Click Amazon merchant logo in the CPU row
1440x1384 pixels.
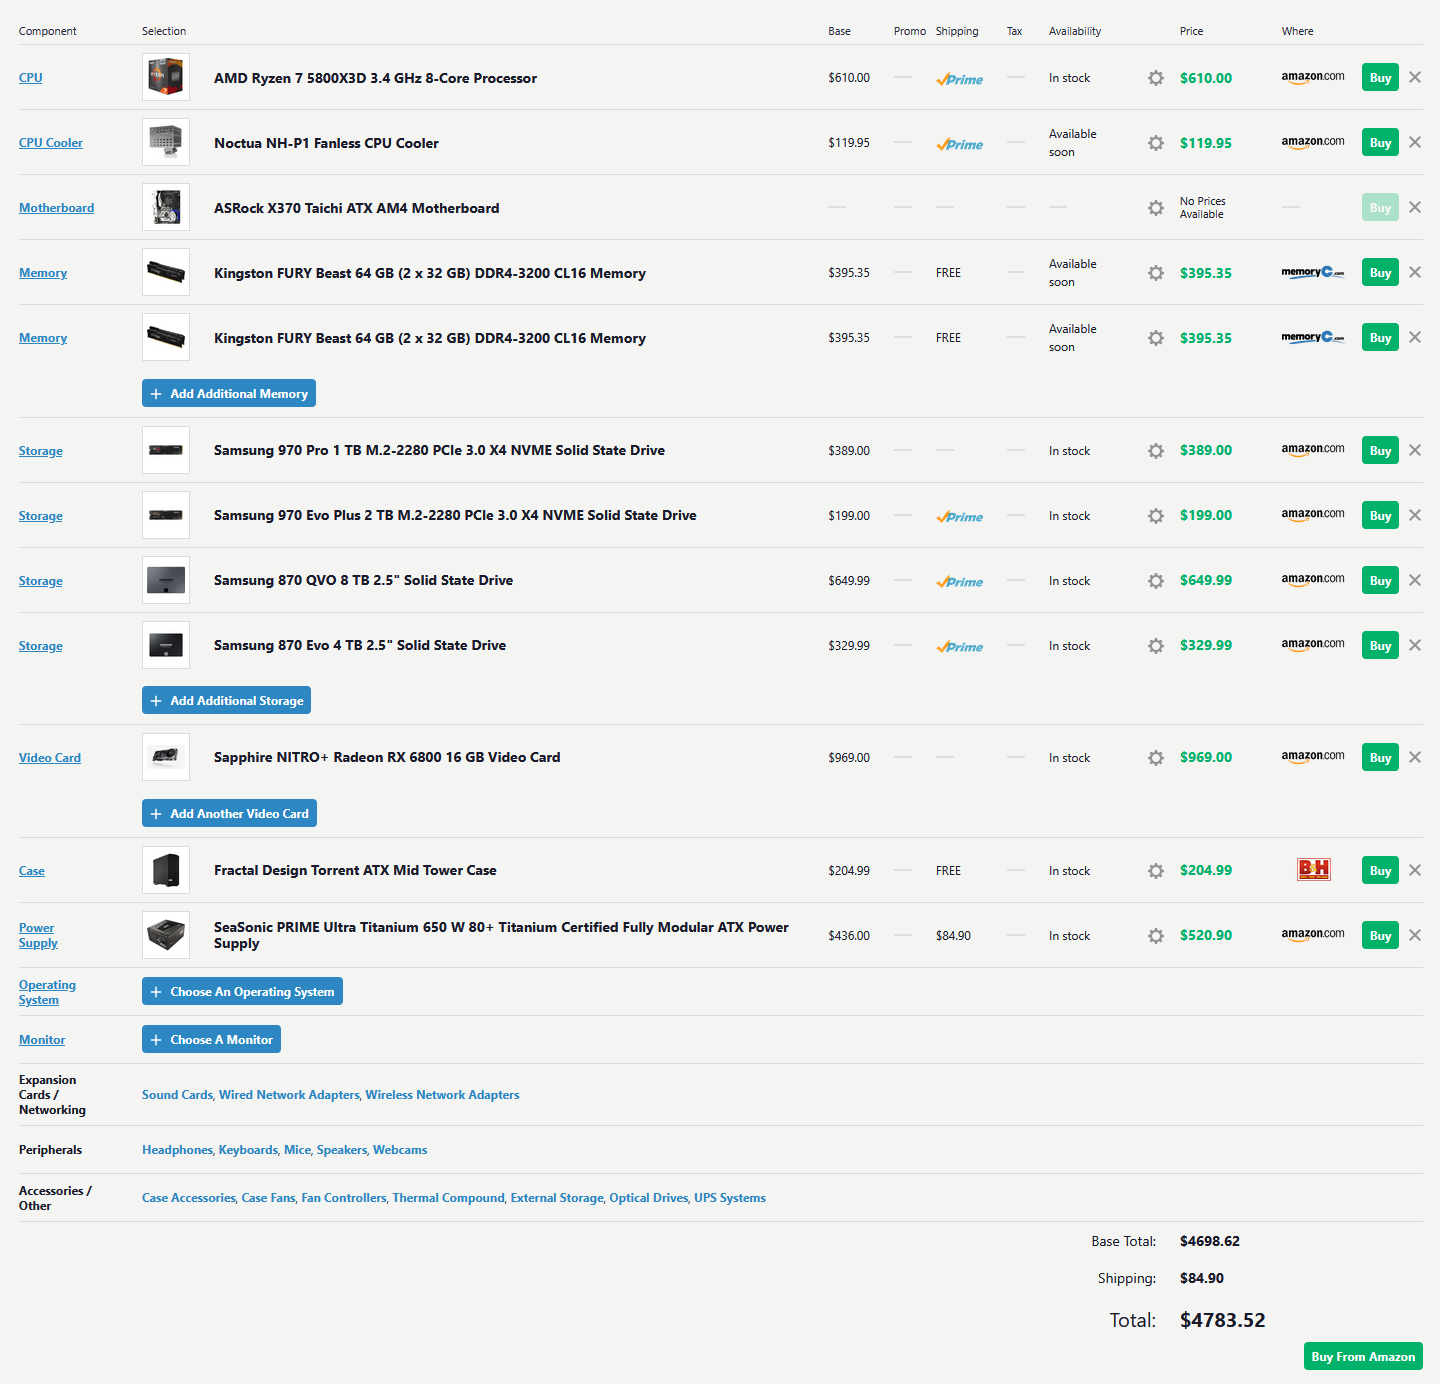1313,77
